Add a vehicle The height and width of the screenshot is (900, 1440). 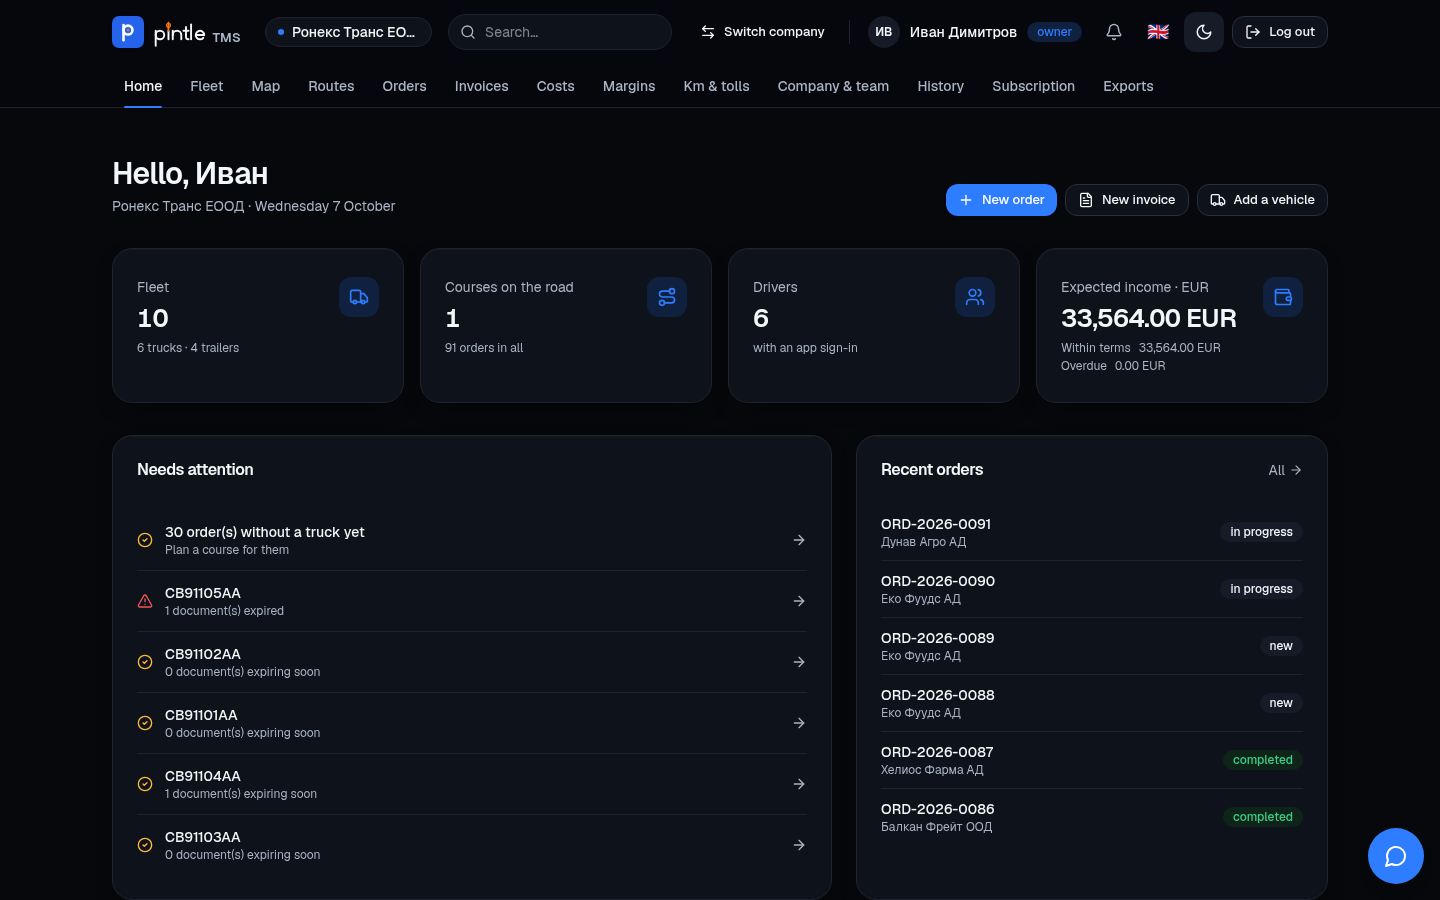pos(1262,200)
